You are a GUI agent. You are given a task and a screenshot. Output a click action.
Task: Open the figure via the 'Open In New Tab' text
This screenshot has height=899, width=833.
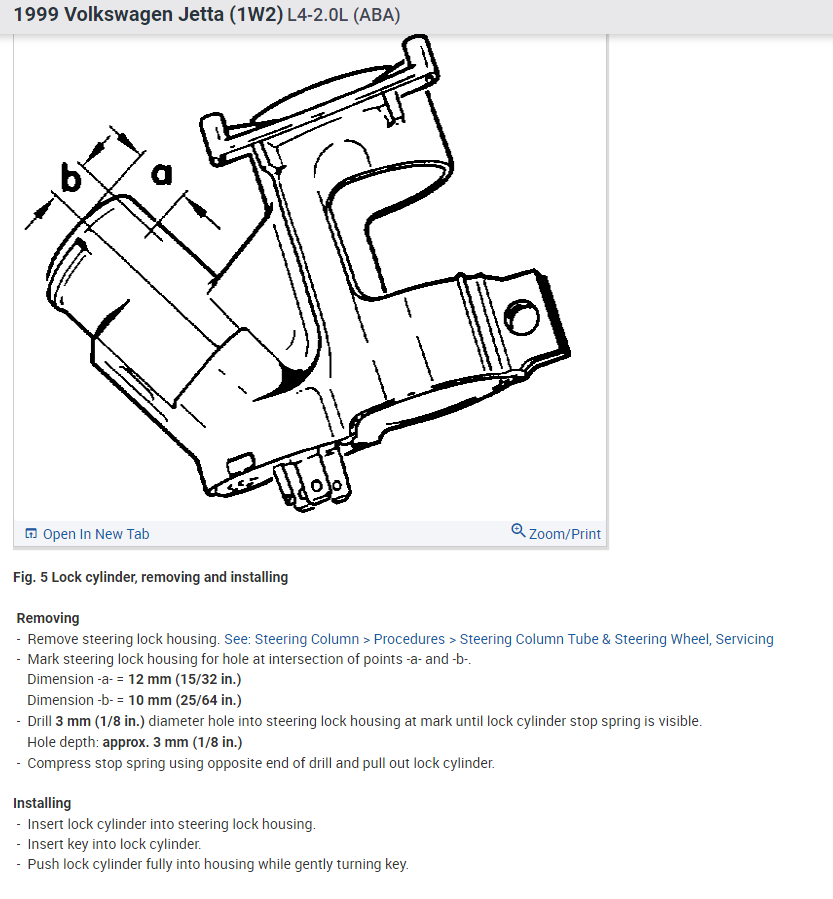(96, 534)
